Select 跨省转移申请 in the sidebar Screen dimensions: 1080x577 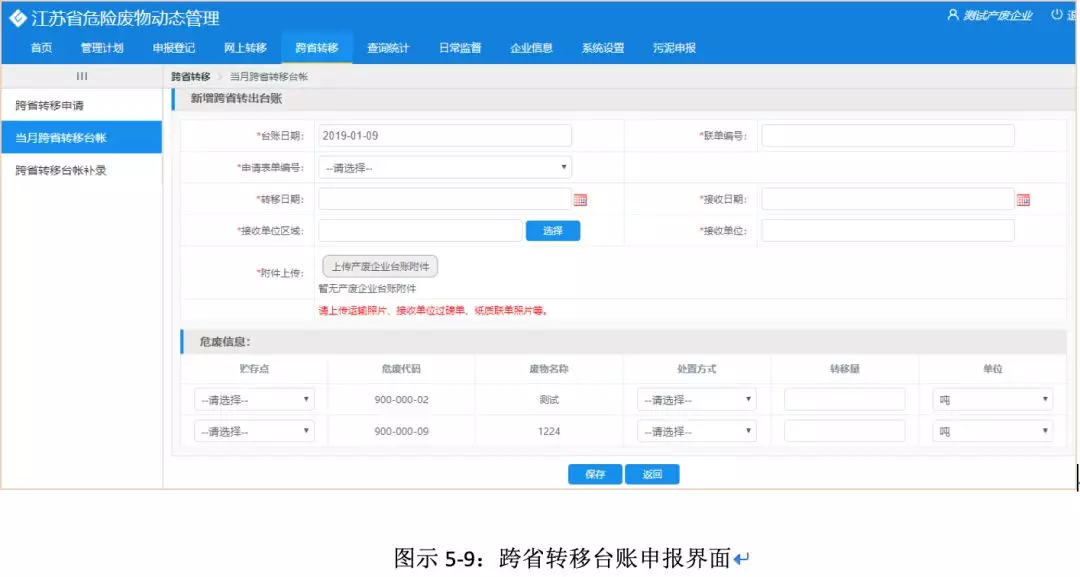click(x=49, y=105)
